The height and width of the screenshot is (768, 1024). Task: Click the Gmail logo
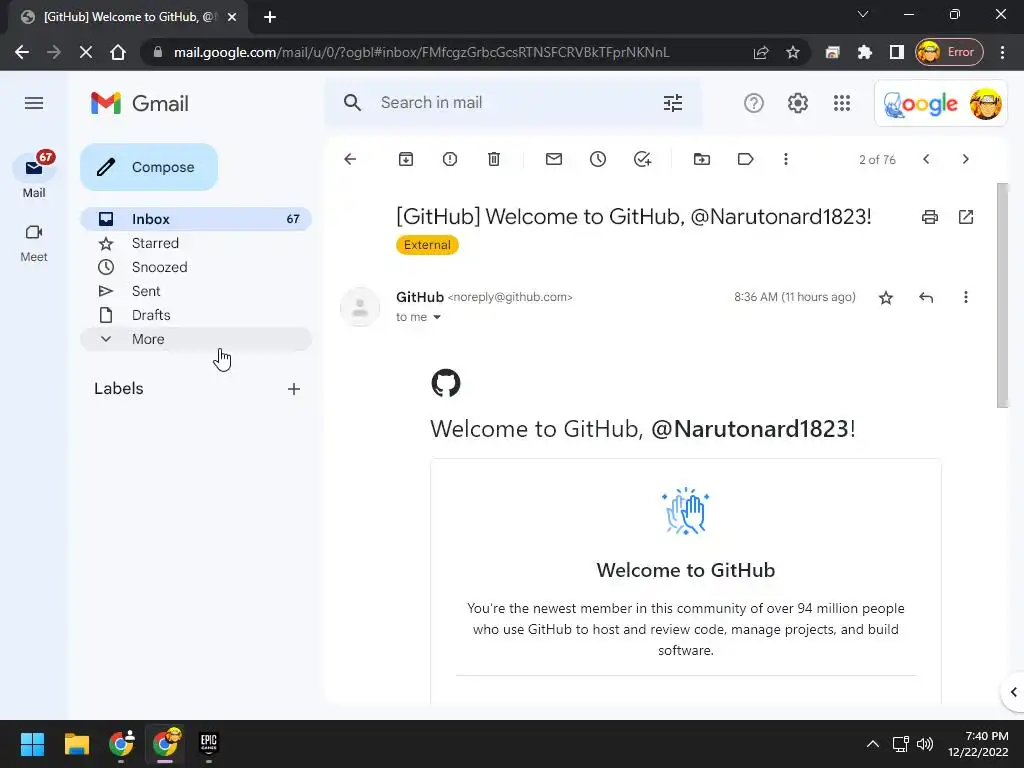(x=140, y=103)
